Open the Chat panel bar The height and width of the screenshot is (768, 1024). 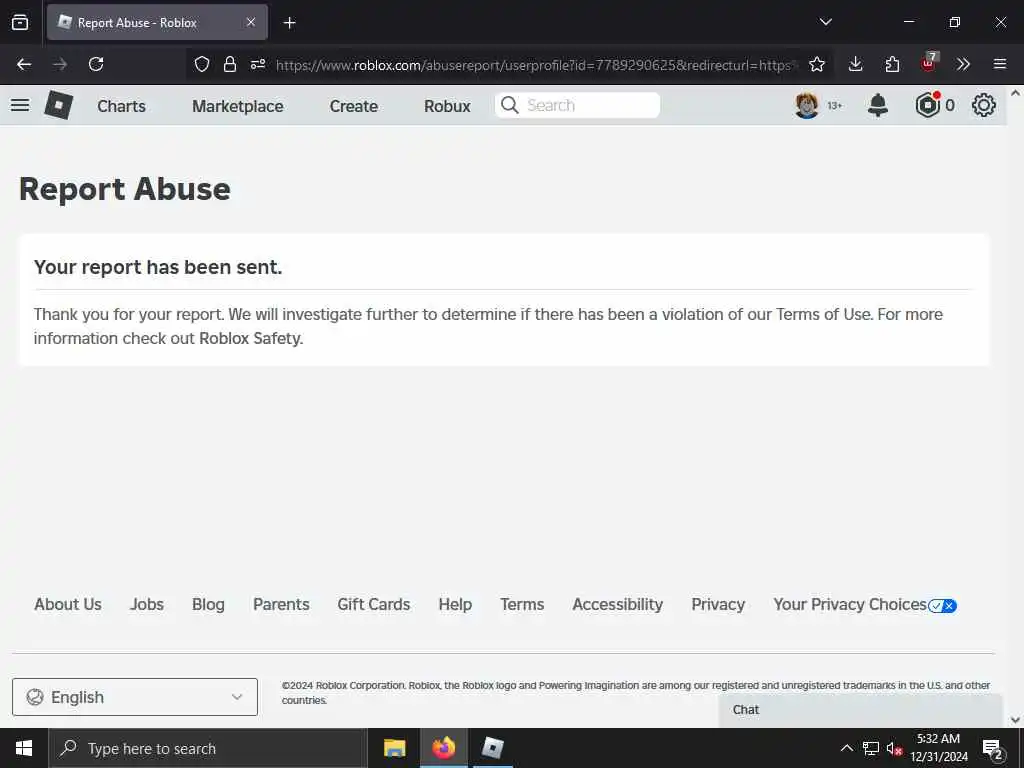(x=860, y=710)
